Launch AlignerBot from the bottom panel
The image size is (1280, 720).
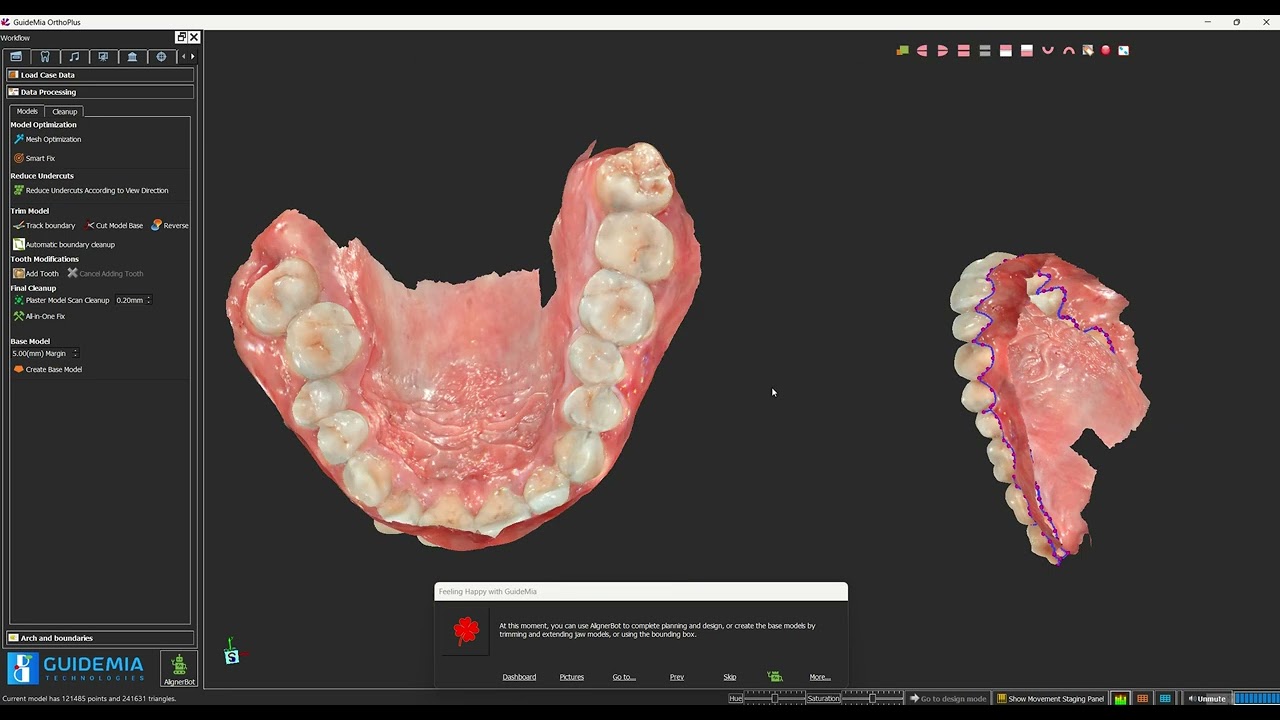pos(179,669)
